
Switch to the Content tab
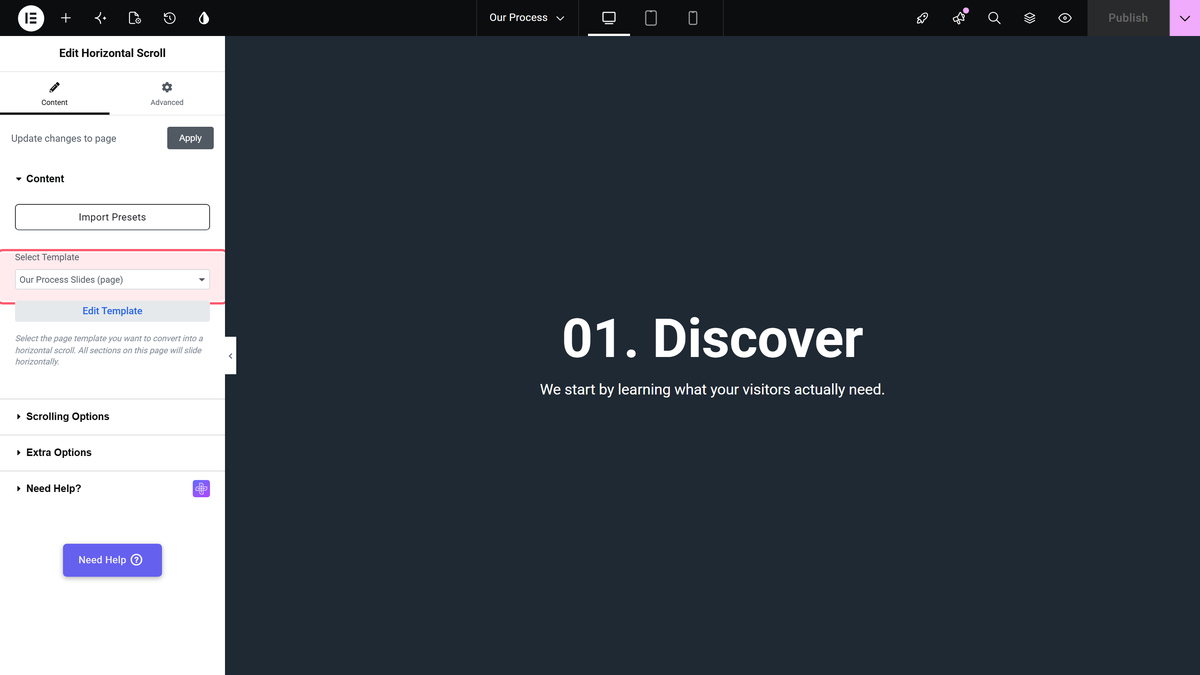tap(55, 94)
